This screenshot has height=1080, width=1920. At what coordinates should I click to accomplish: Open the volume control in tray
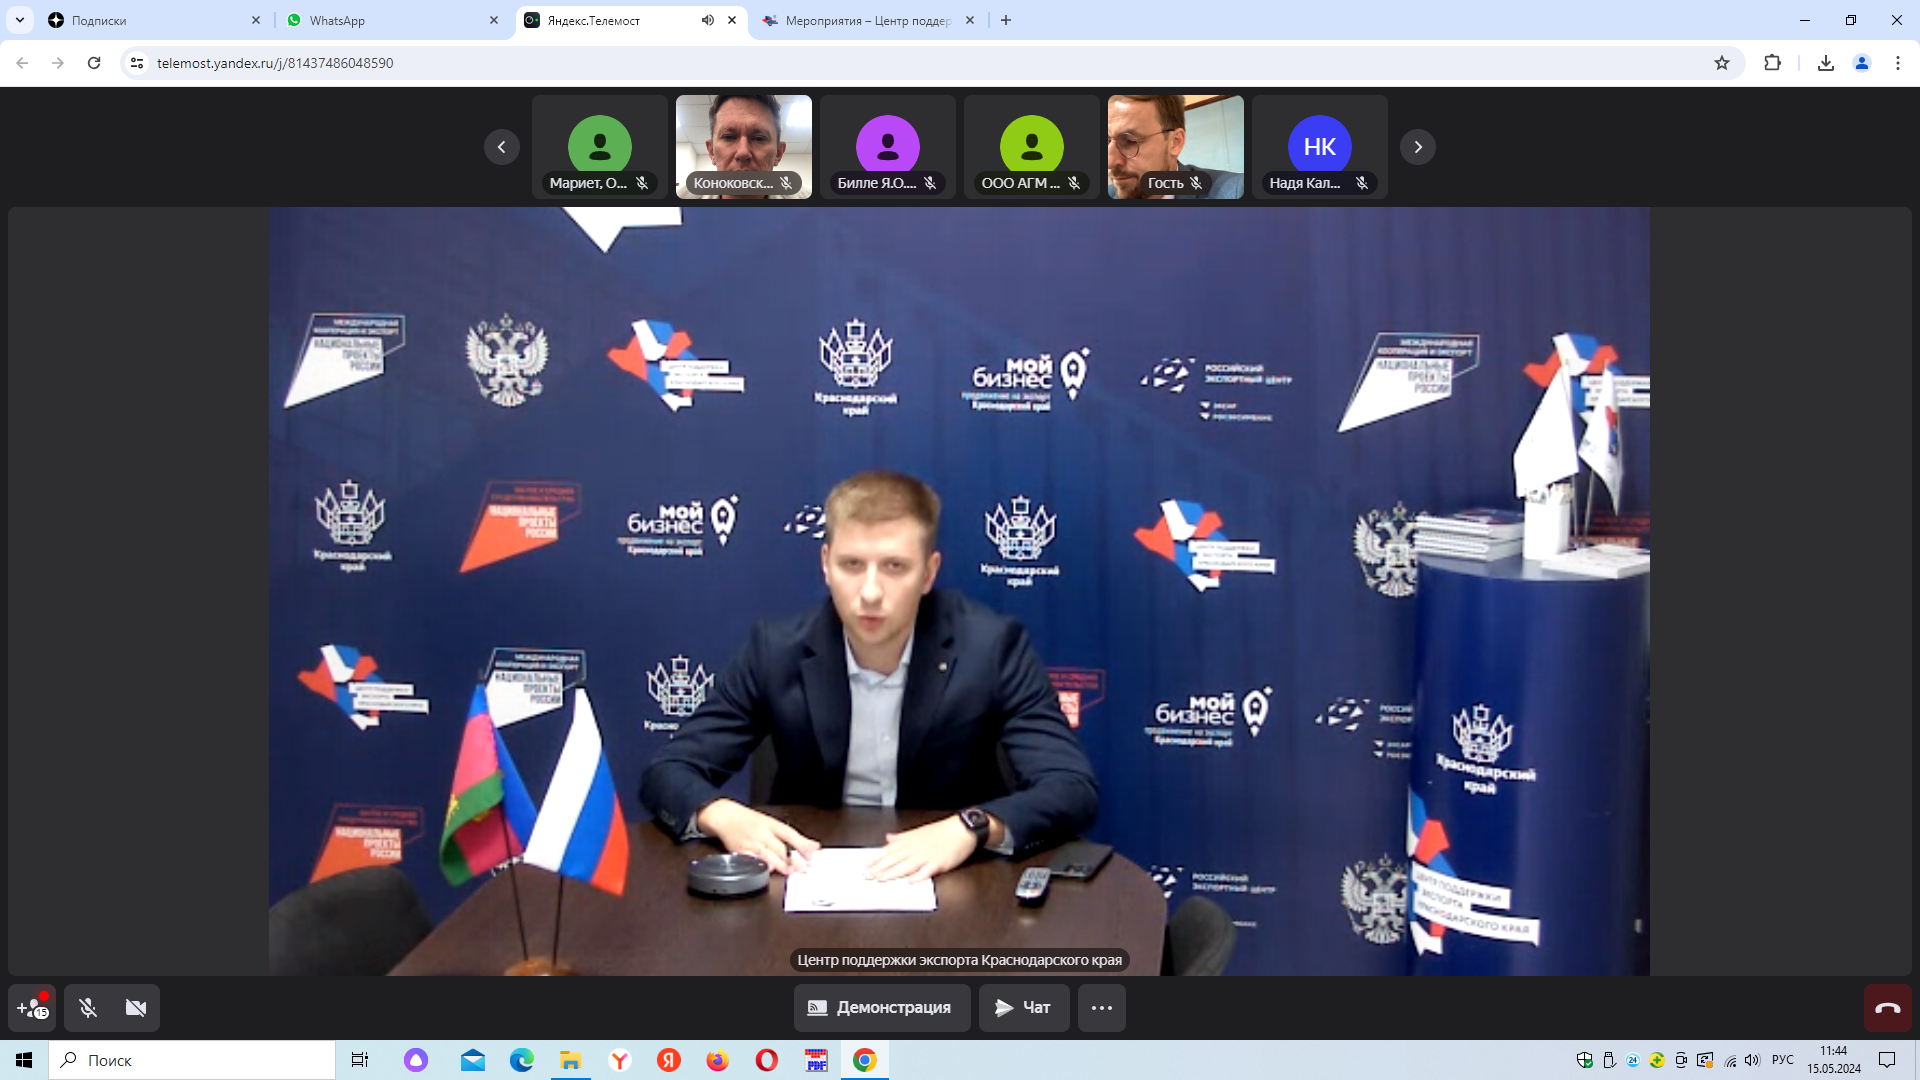[1752, 1060]
